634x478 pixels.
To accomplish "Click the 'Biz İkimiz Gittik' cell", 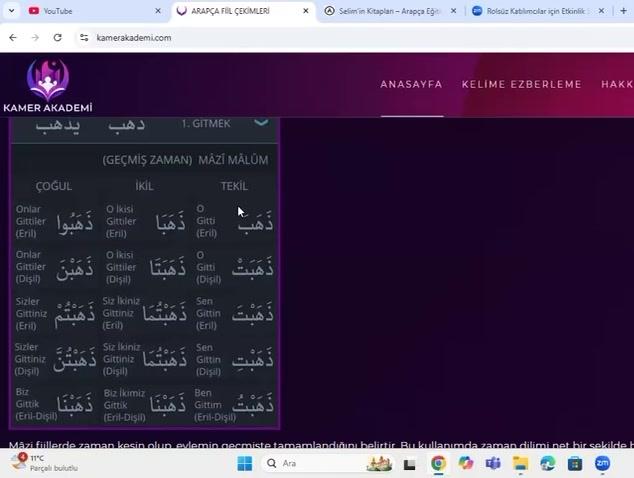I will 145,405.
